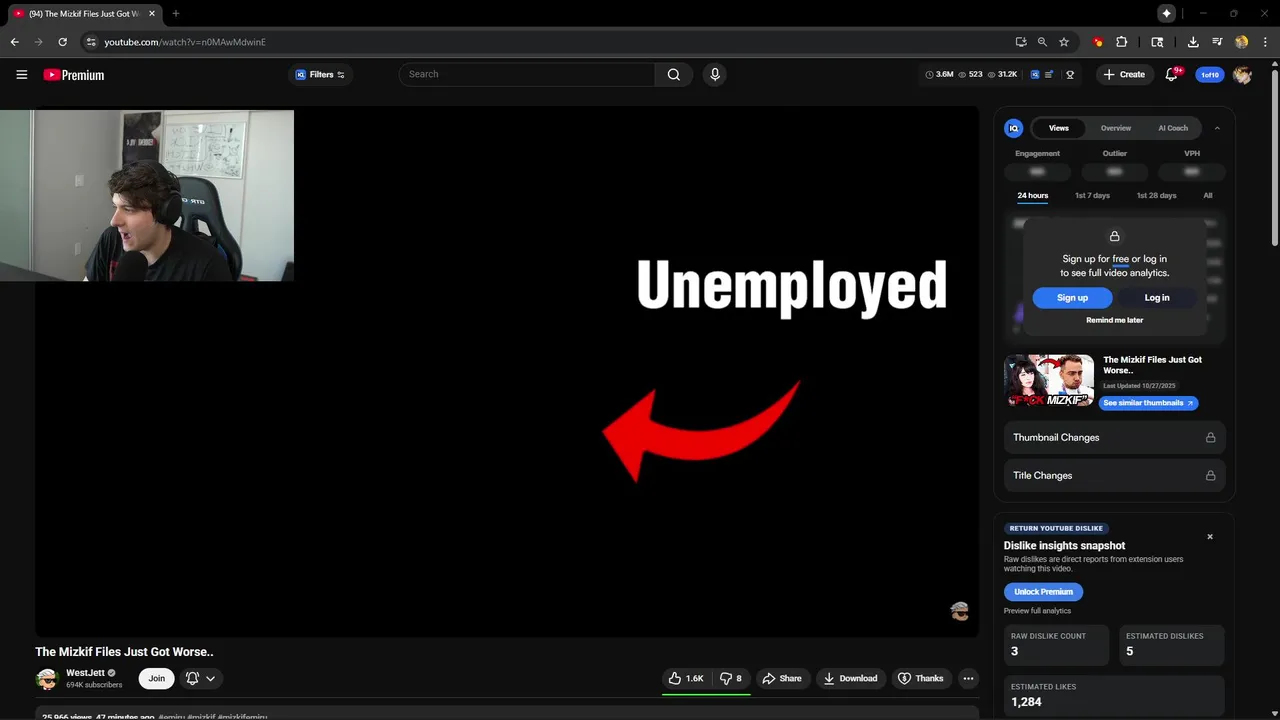Click the Preview full analytics link
Screen dimensions: 1280x720
[x=1037, y=611]
